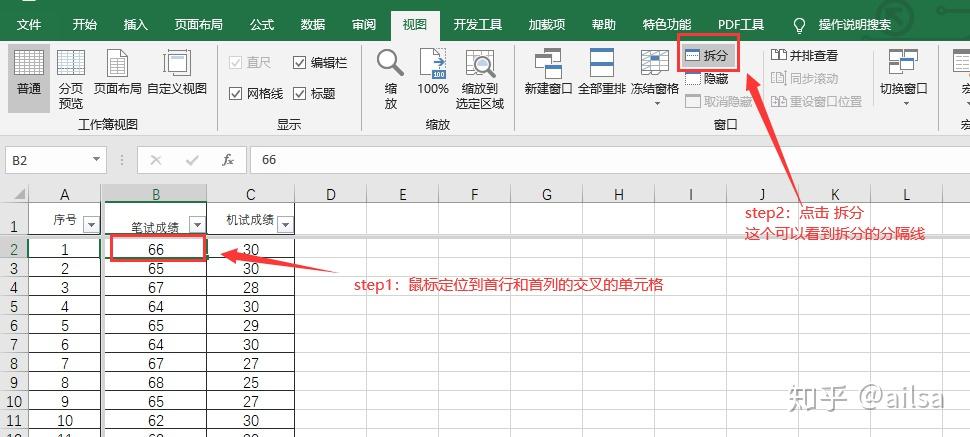Open 新建窗口 new window icon

pos(548,73)
